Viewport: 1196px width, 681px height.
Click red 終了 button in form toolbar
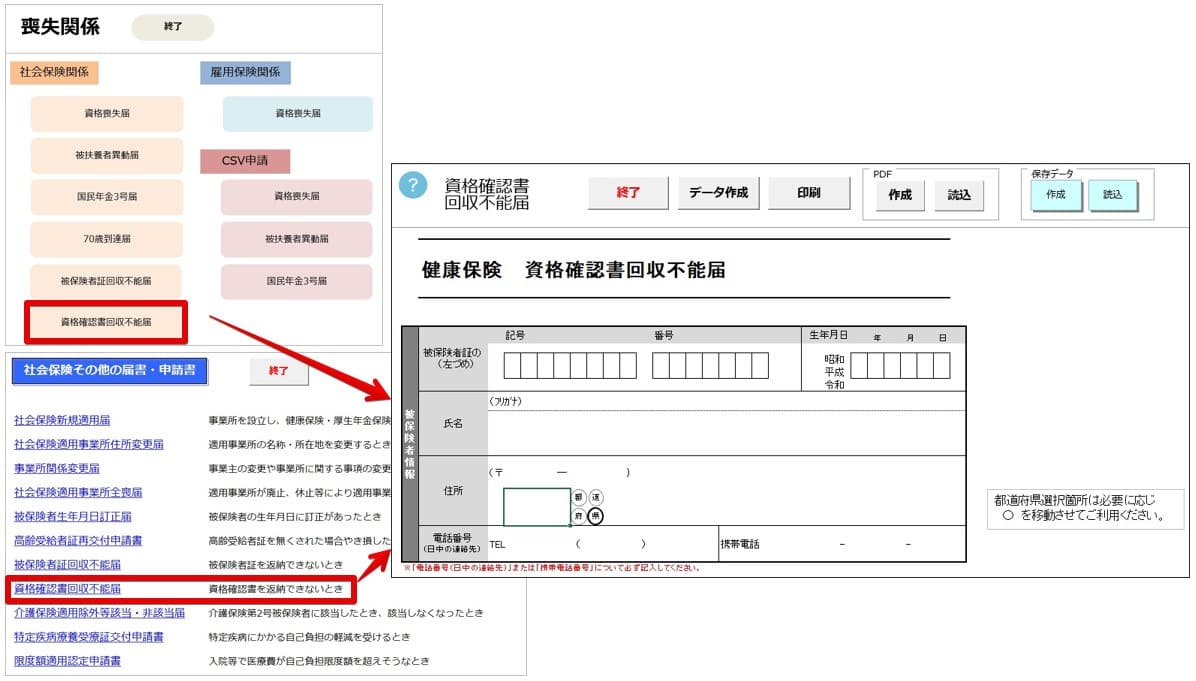[628, 193]
